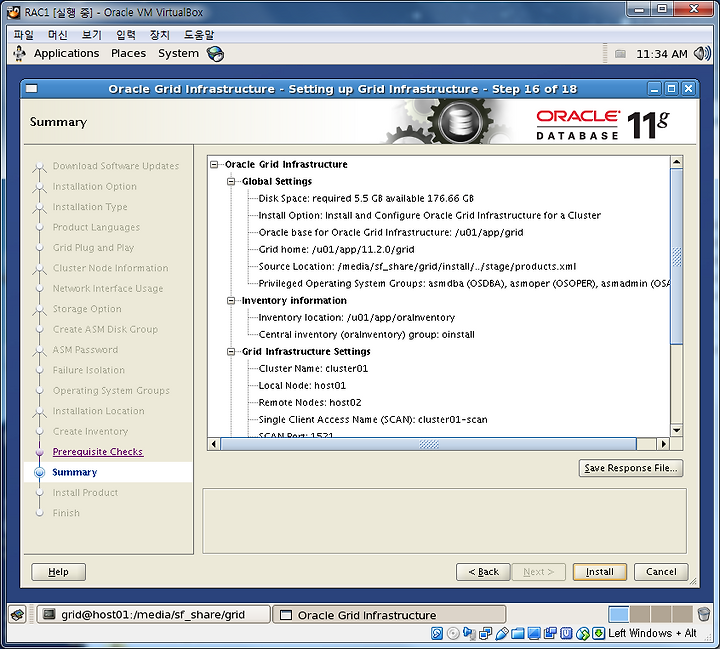
Task: Click horizontal scroll left arrow
Action: (214, 444)
